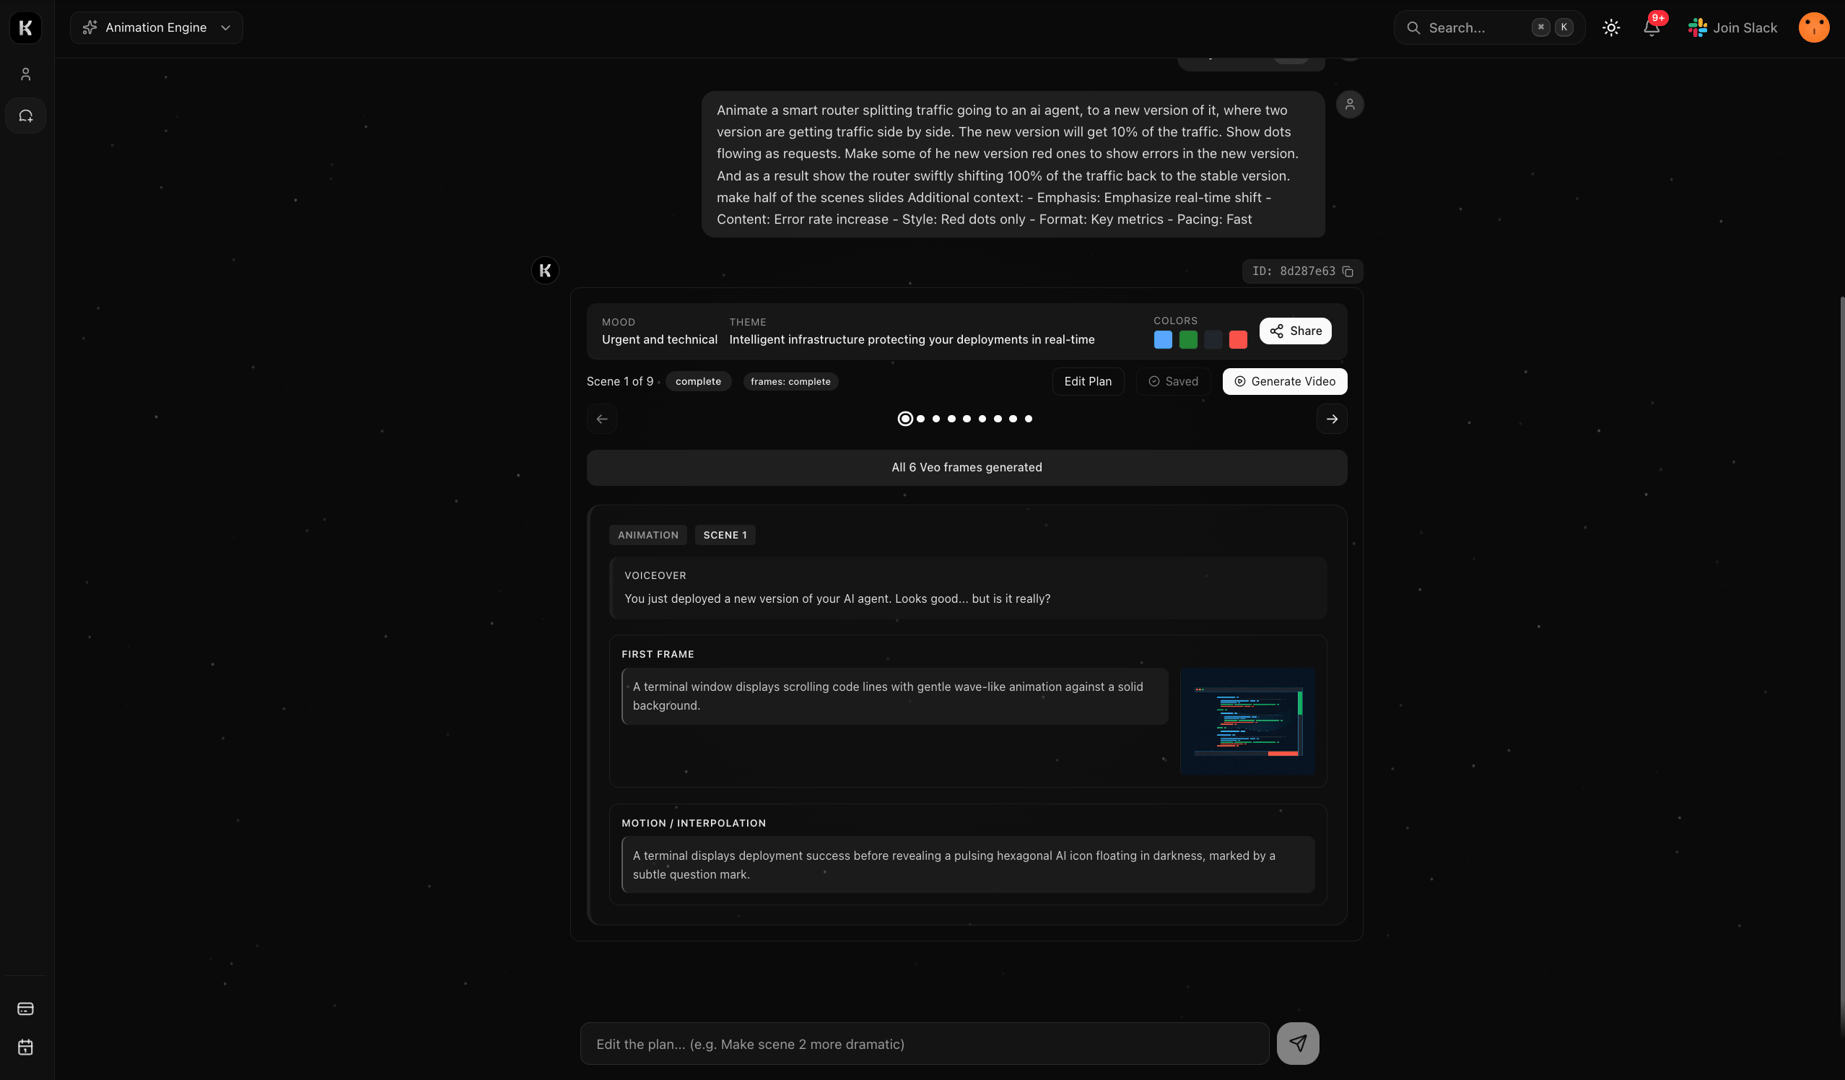Toggle light mode with the sun icon

(1611, 27)
